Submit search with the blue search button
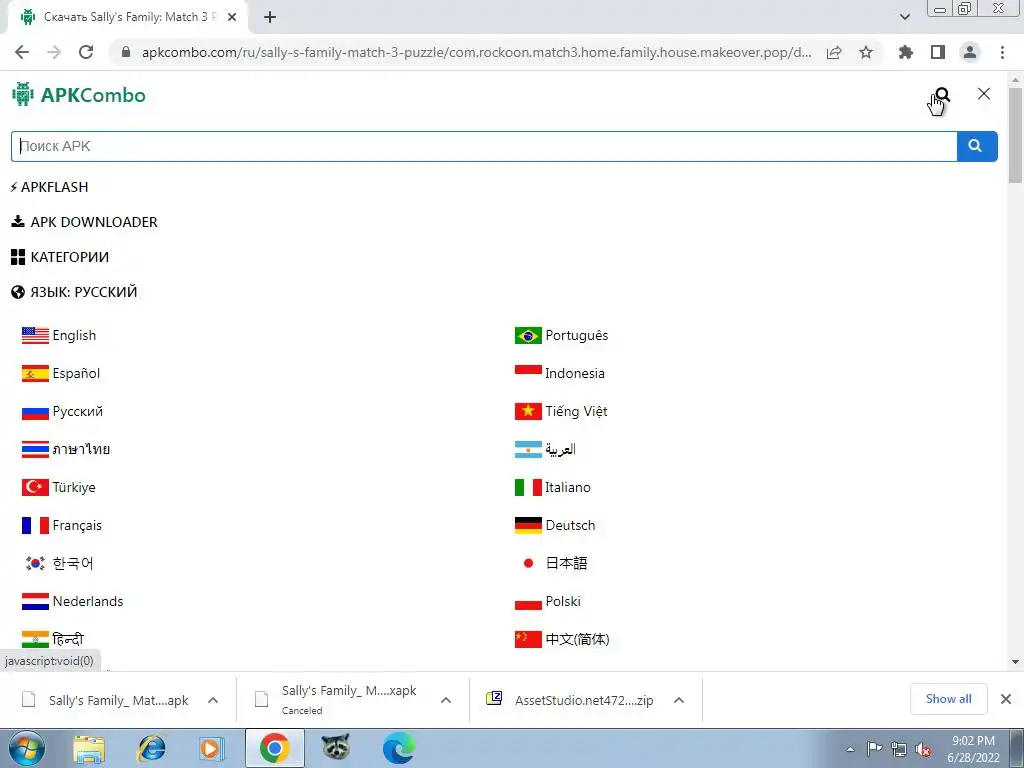 click(977, 146)
